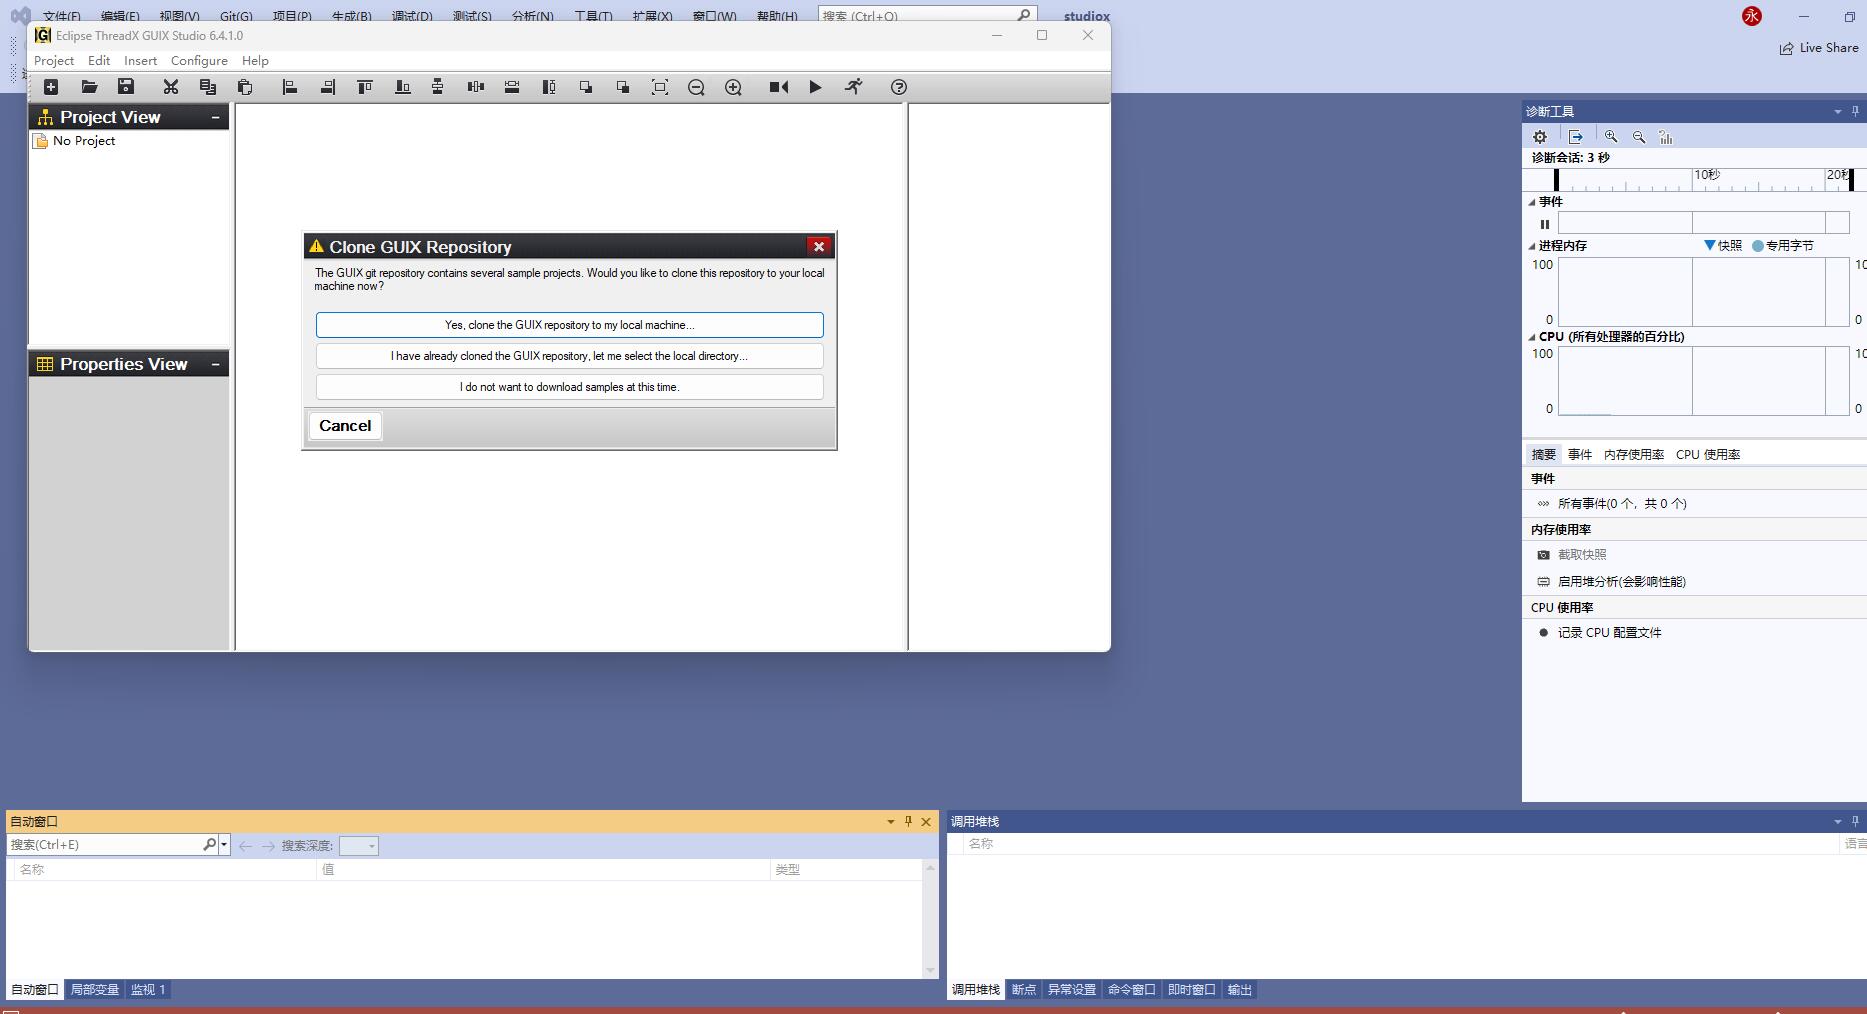Collapse the Properties View panel
This screenshot has height=1014, width=1867.
pyautogui.click(x=215, y=364)
